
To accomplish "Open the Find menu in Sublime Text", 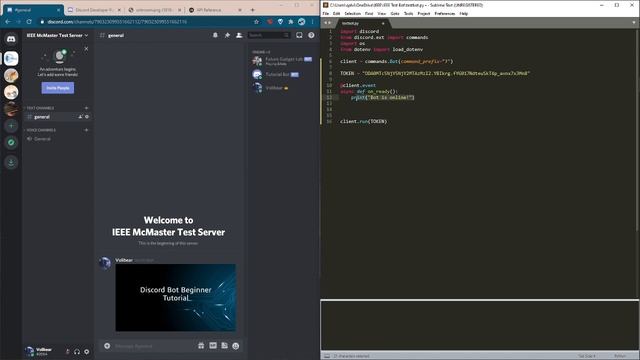I will click(369, 13).
